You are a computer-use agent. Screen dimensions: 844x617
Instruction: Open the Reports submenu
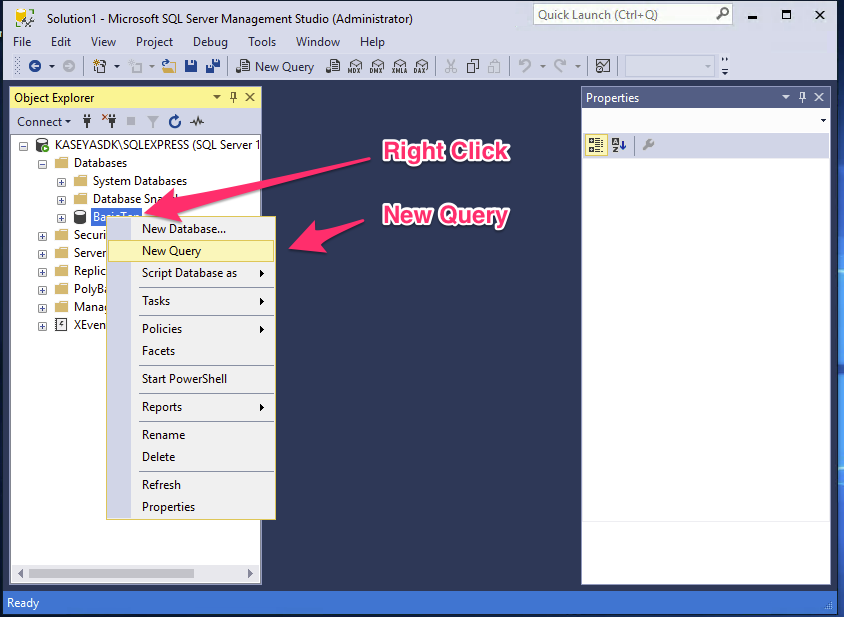[x=191, y=407]
